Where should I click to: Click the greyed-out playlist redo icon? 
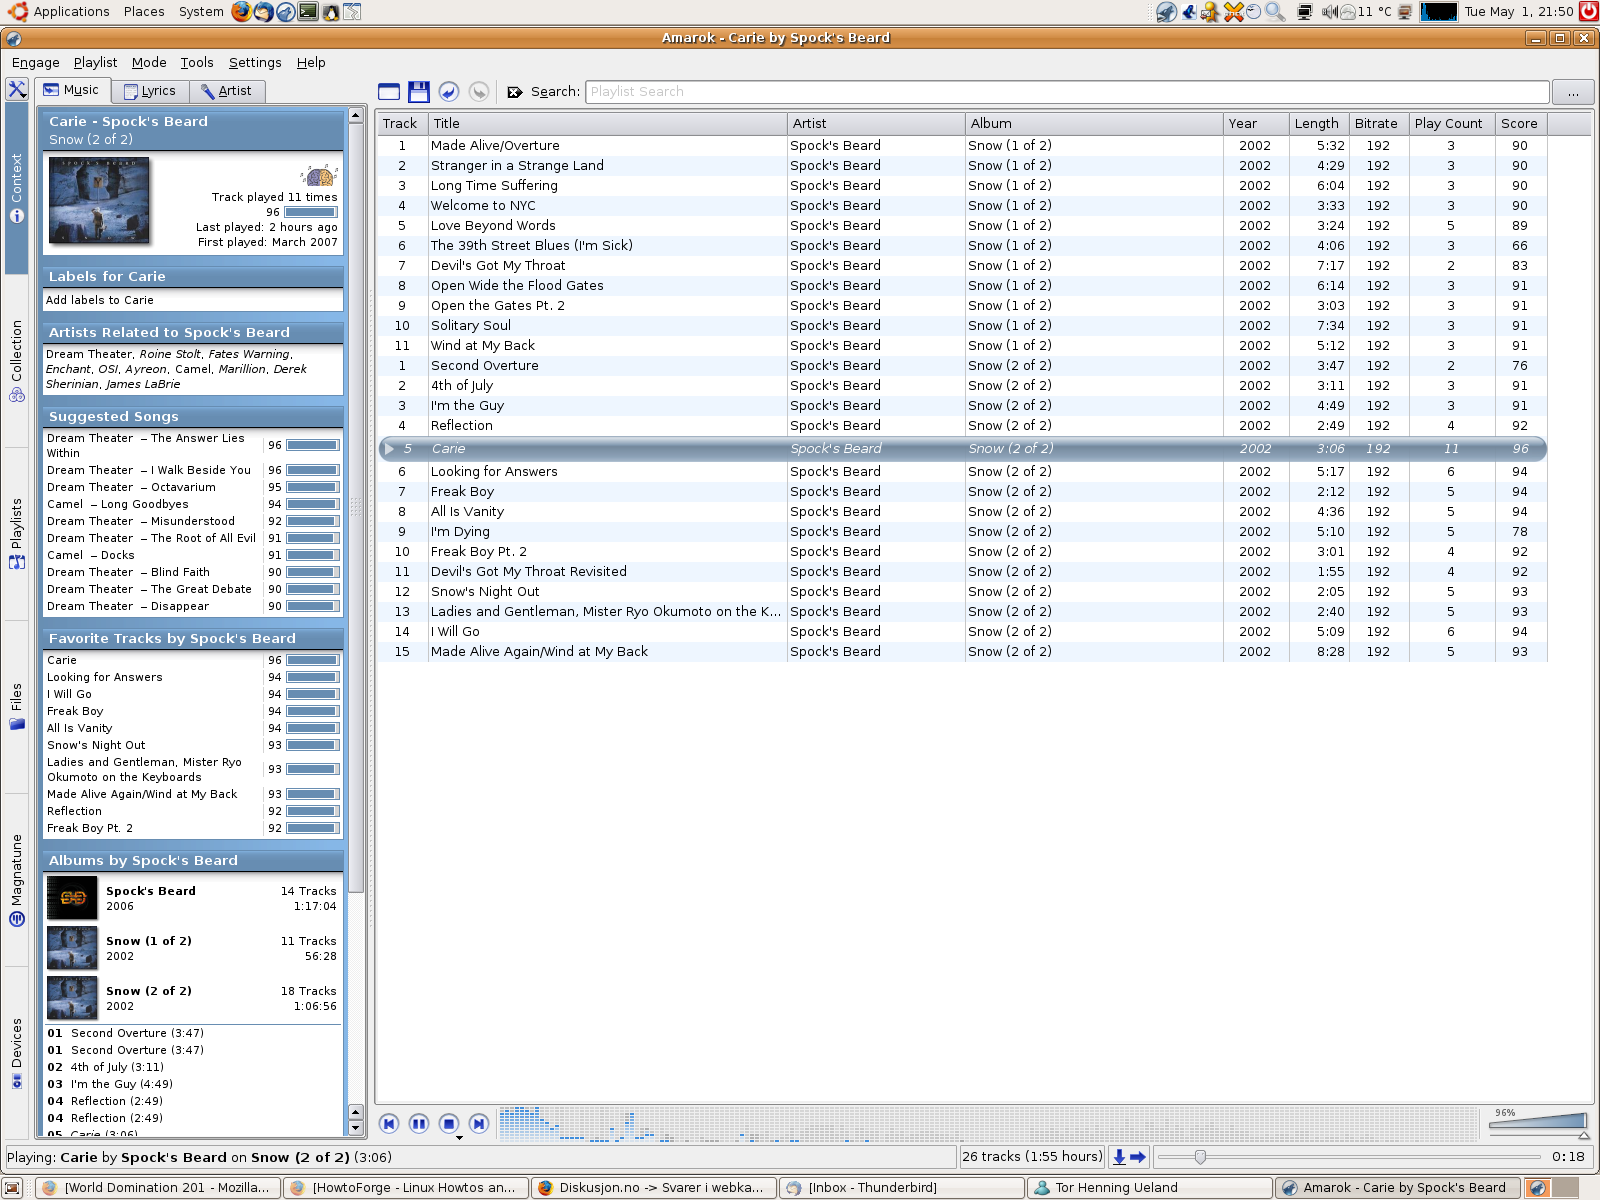pos(479,92)
